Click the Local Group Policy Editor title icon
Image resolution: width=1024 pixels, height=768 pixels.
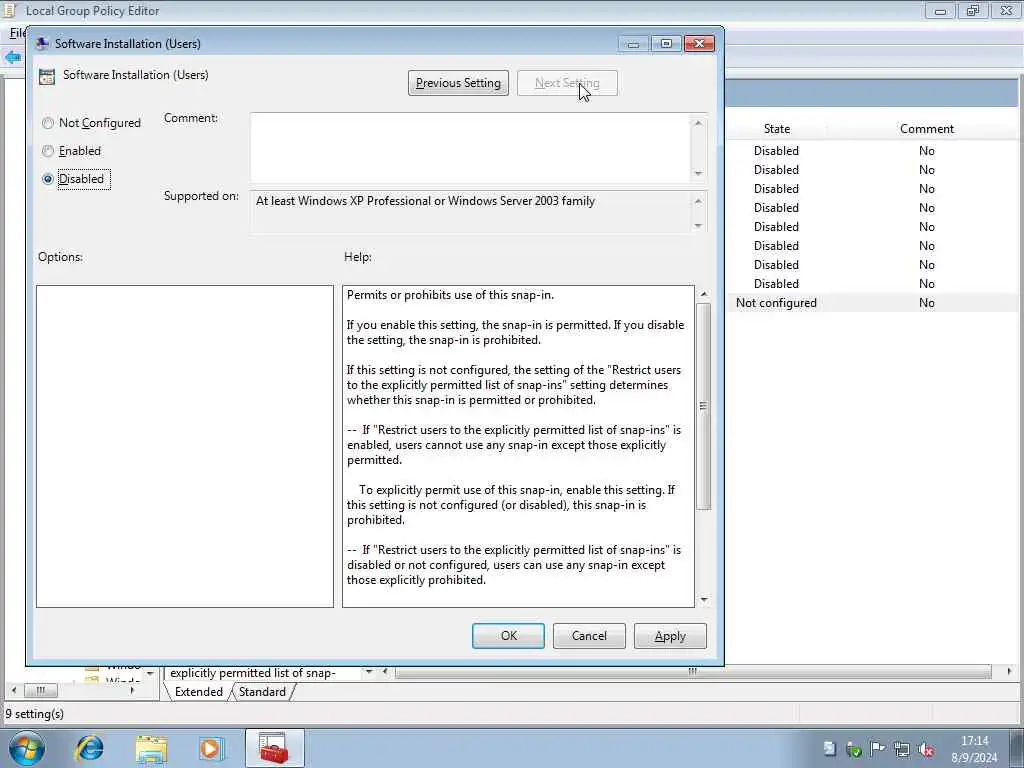click(10, 10)
